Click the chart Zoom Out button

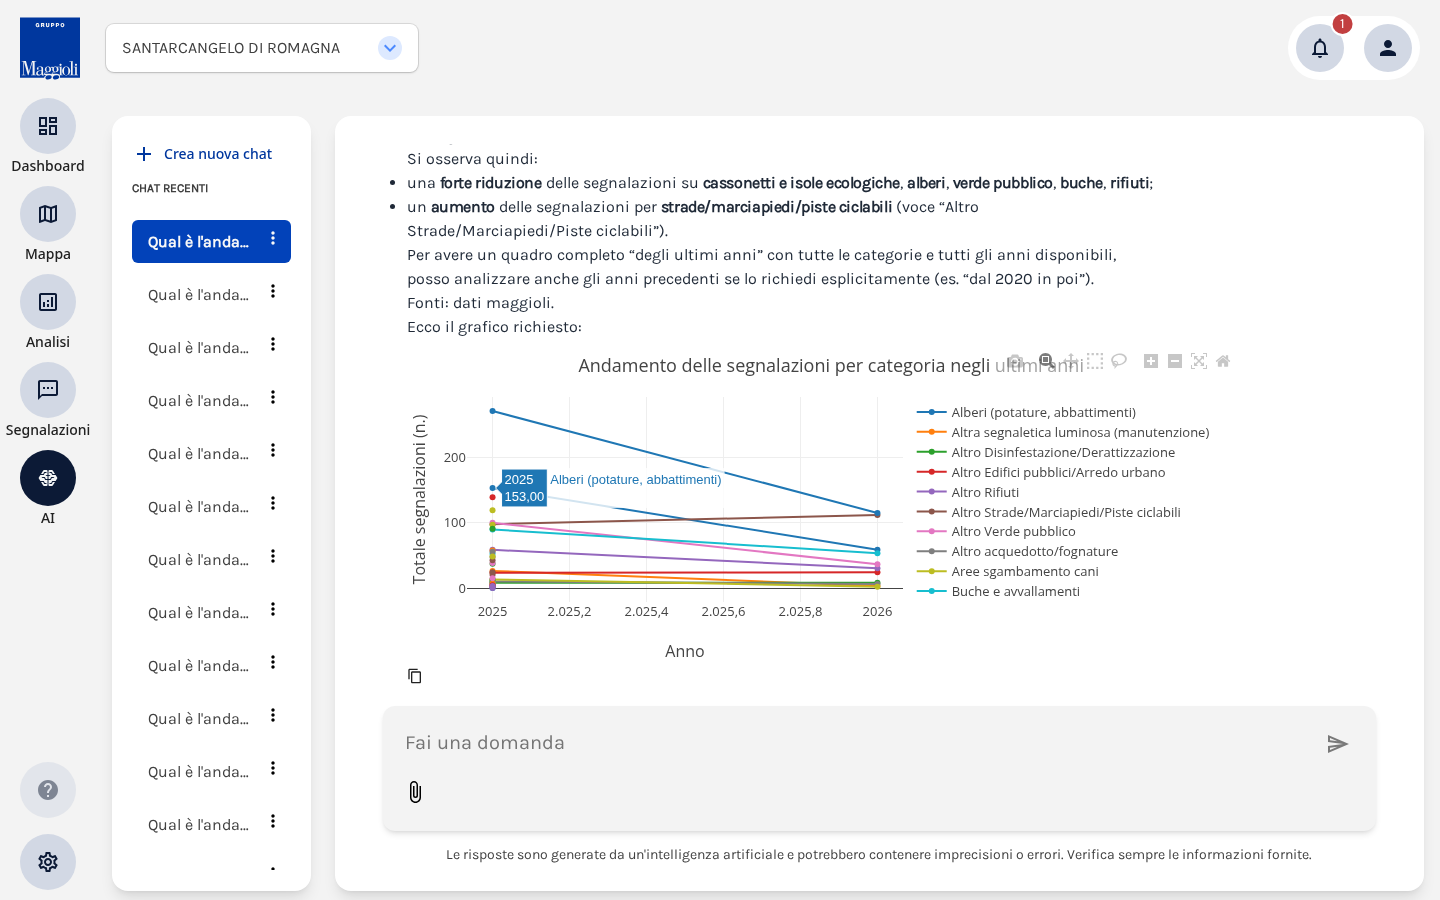pyautogui.click(x=1175, y=361)
